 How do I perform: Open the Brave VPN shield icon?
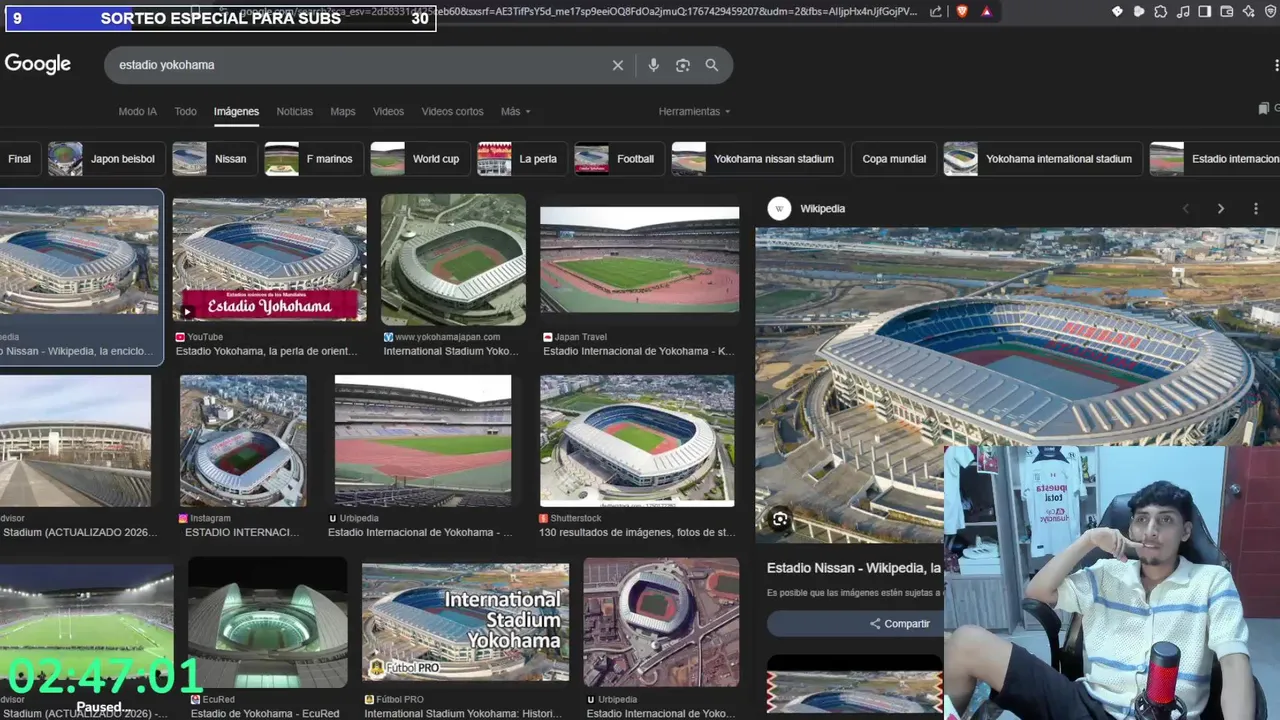click(1271, 11)
